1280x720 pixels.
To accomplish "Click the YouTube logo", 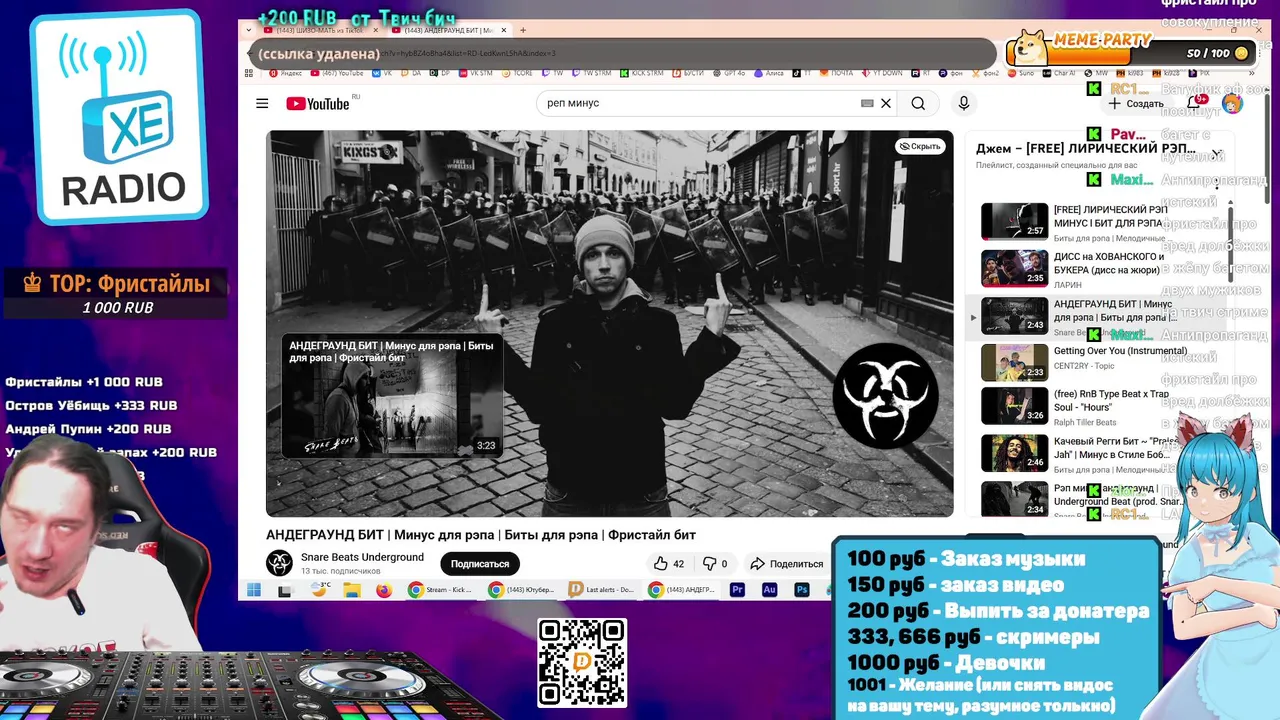I will coord(317,104).
